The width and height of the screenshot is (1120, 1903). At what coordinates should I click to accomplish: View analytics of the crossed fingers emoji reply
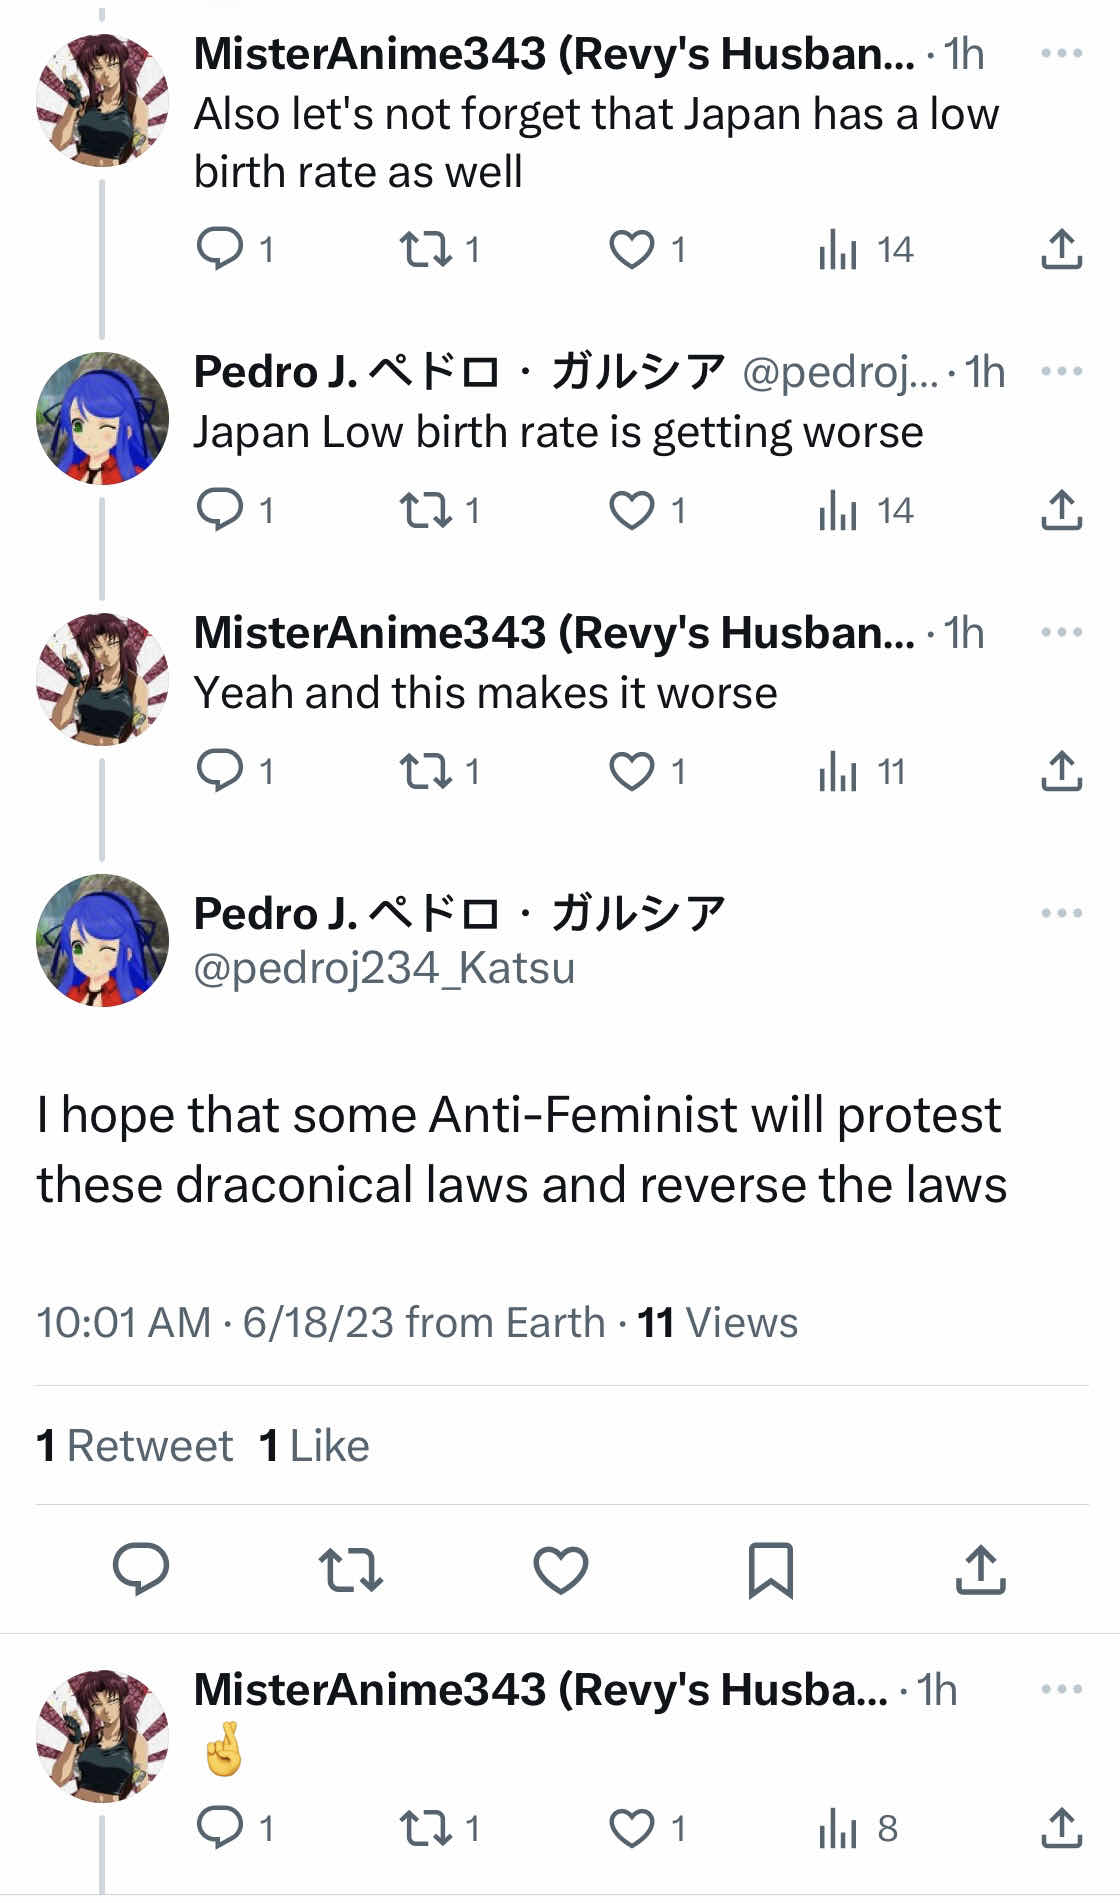[x=838, y=1828]
